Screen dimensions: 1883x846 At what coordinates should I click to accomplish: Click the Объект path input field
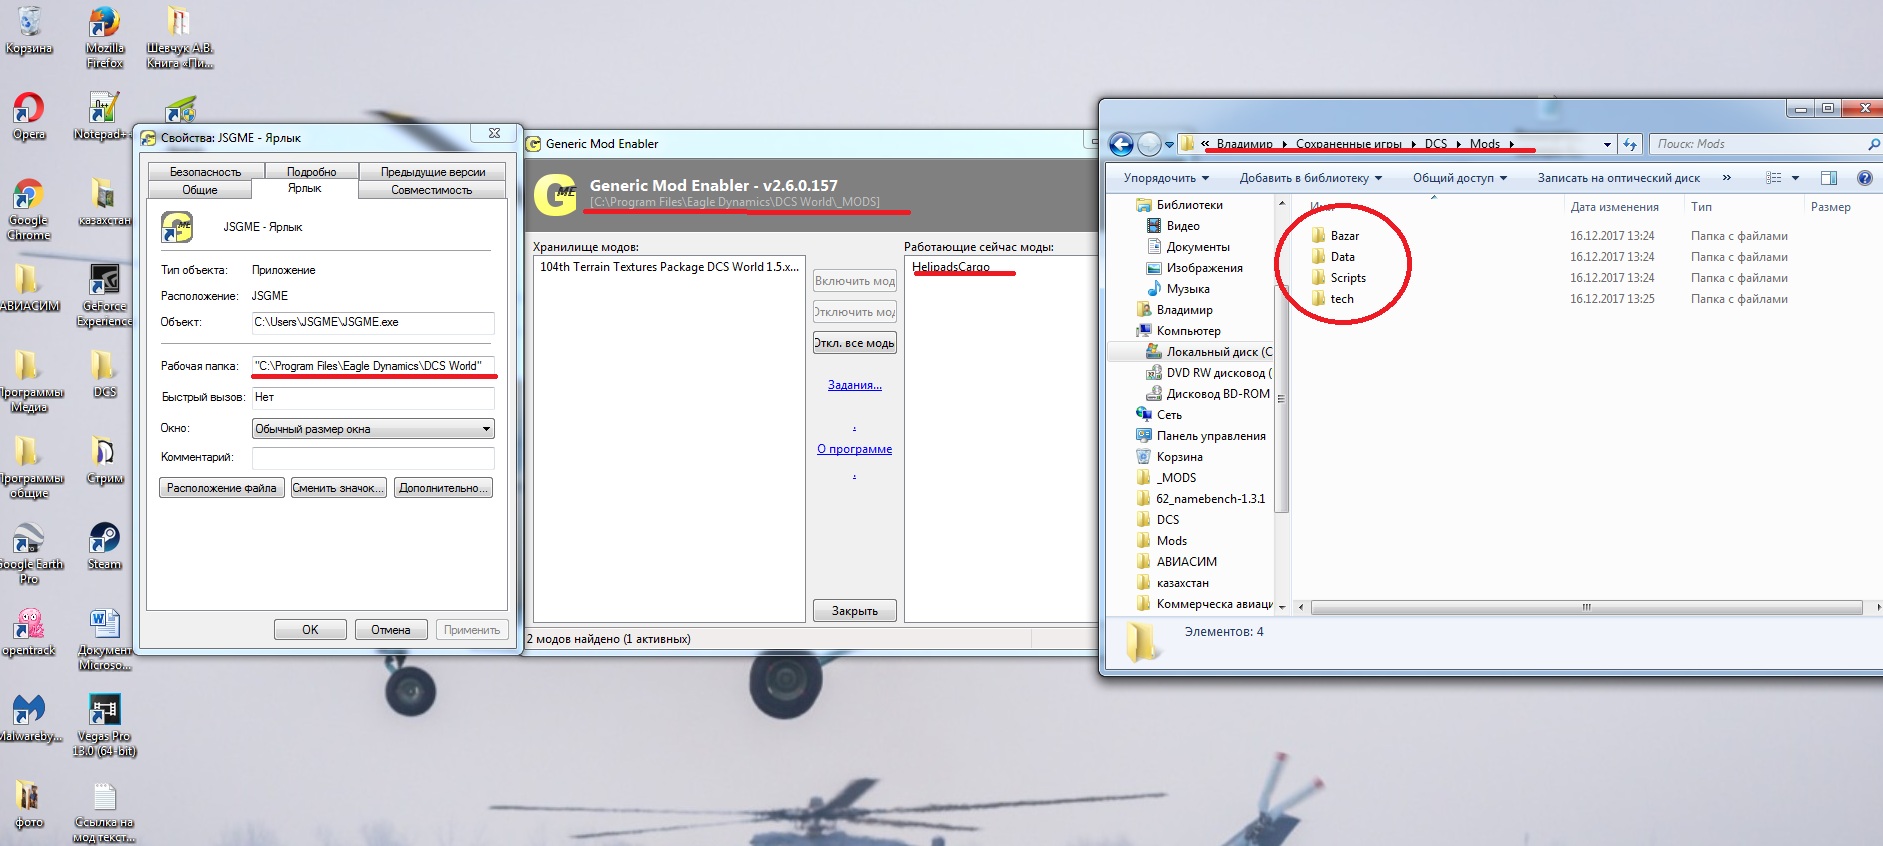point(373,322)
